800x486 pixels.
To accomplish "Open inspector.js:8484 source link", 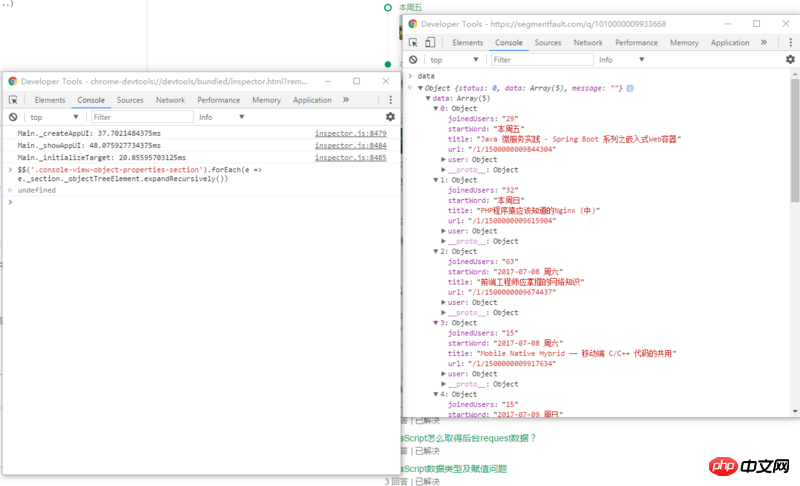I will pos(351,145).
